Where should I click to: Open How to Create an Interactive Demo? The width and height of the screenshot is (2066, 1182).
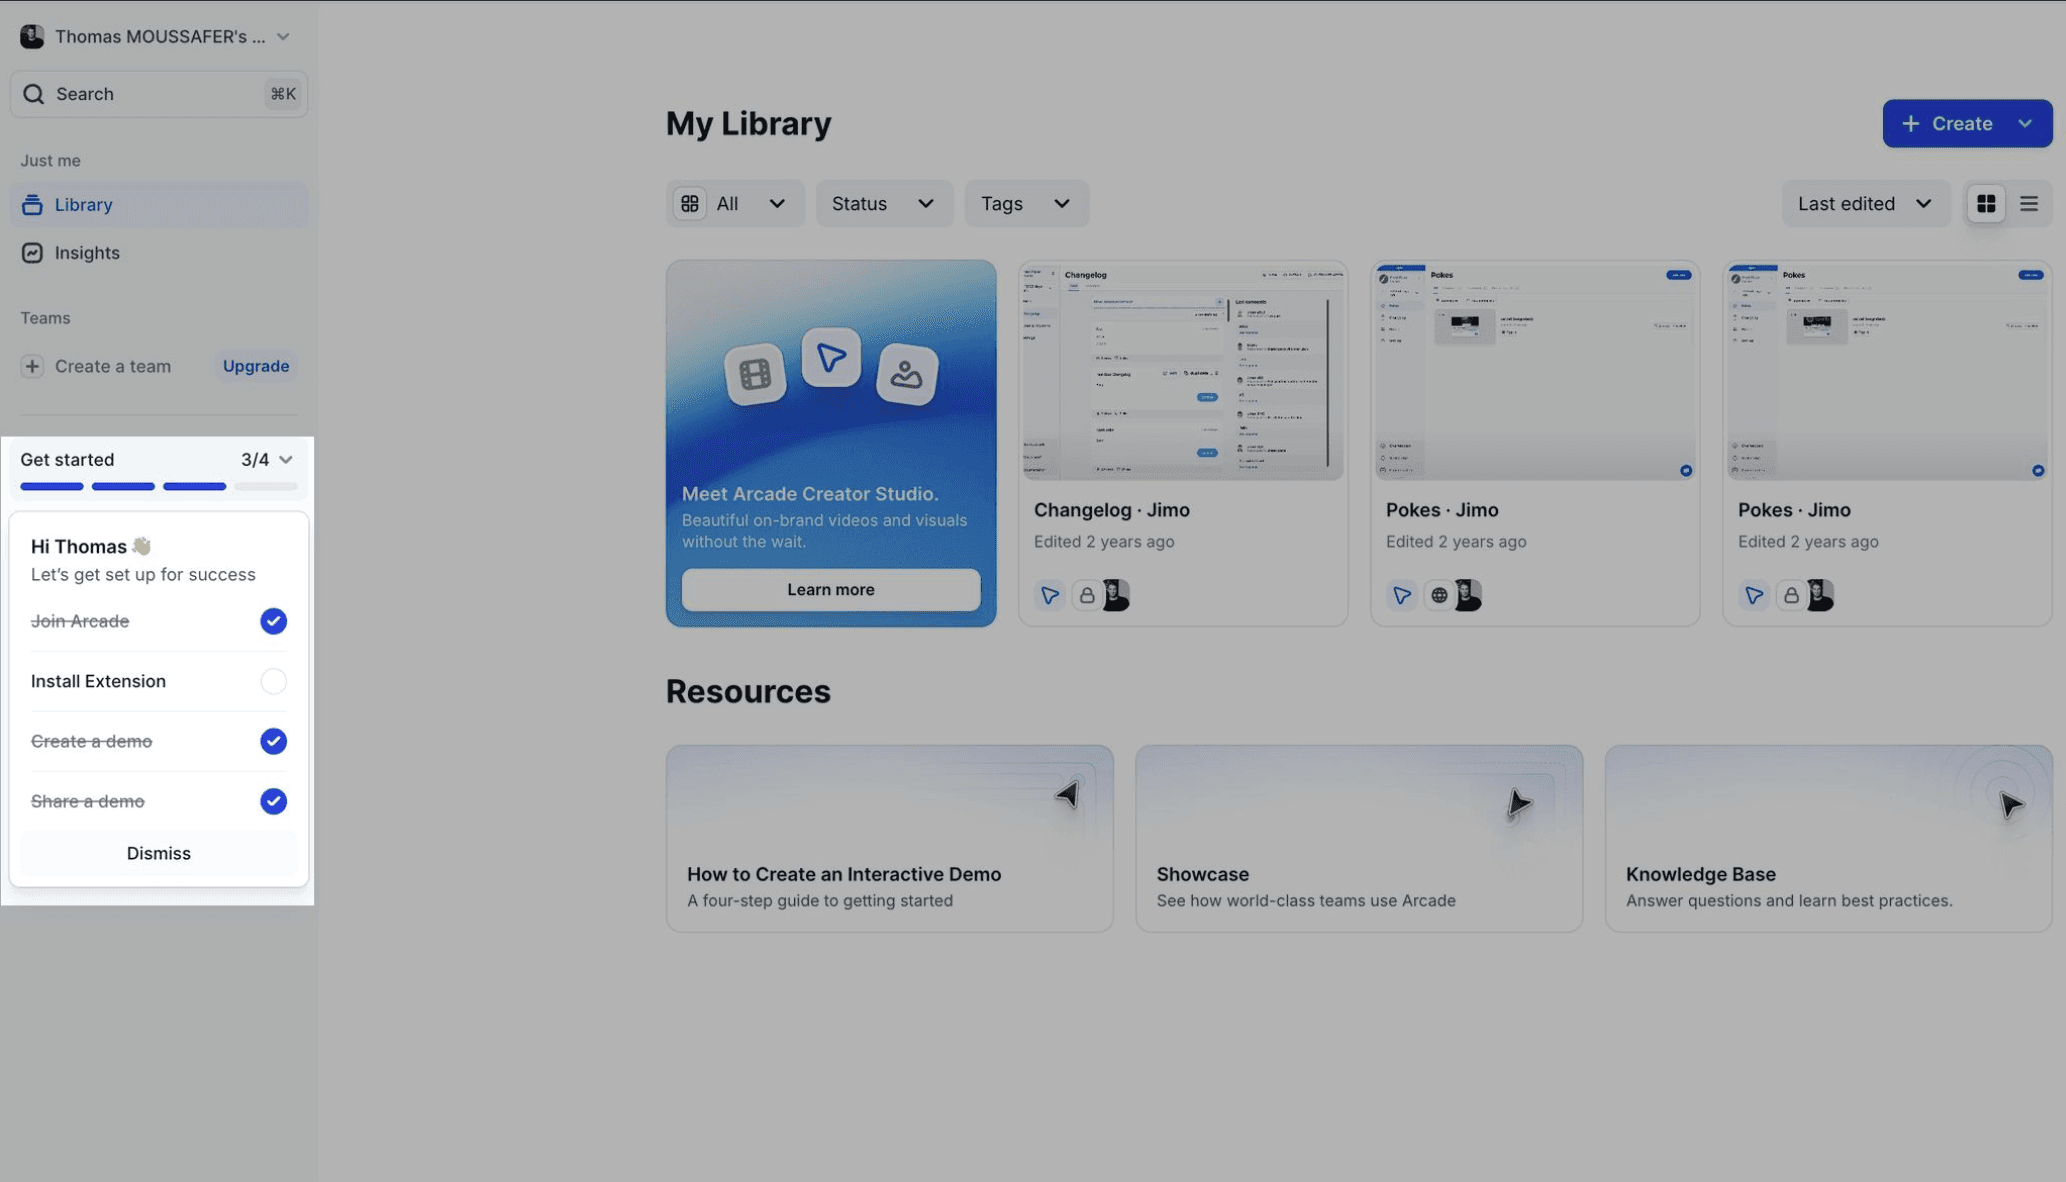[890, 839]
